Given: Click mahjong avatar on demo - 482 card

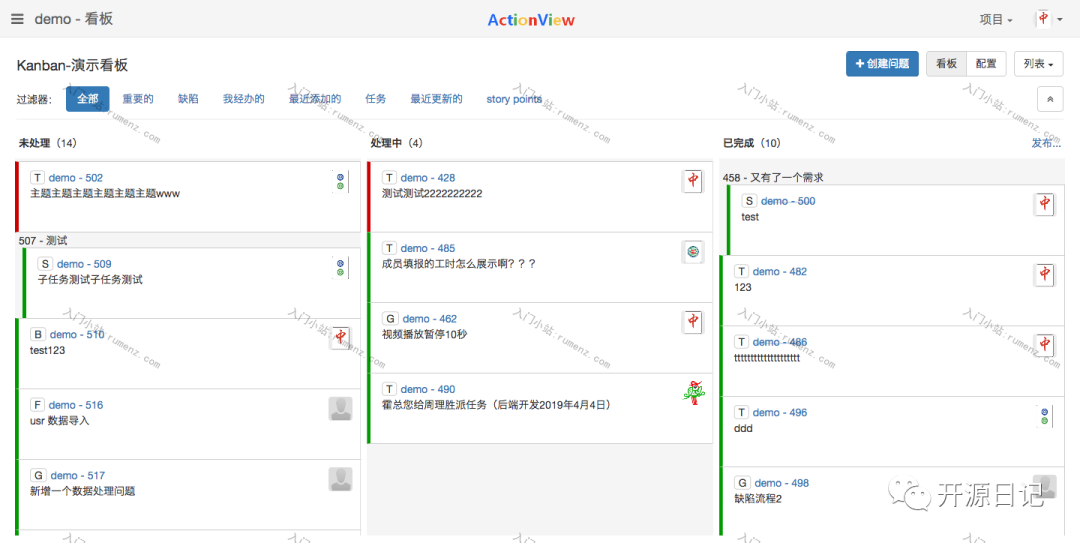Looking at the screenshot, I should coord(1045,275).
